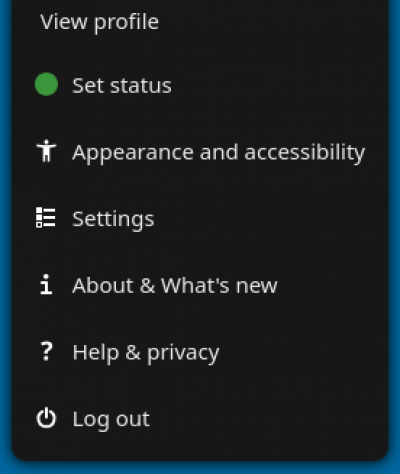Open Appearance and accessibility

coord(200,152)
